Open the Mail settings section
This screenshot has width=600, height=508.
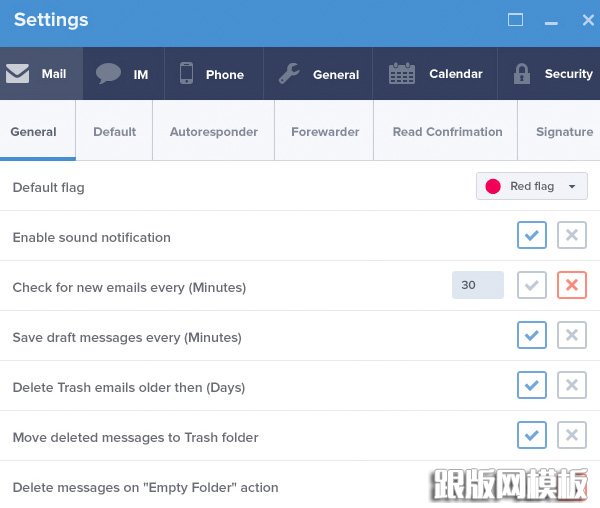click(x=41, y=73)
